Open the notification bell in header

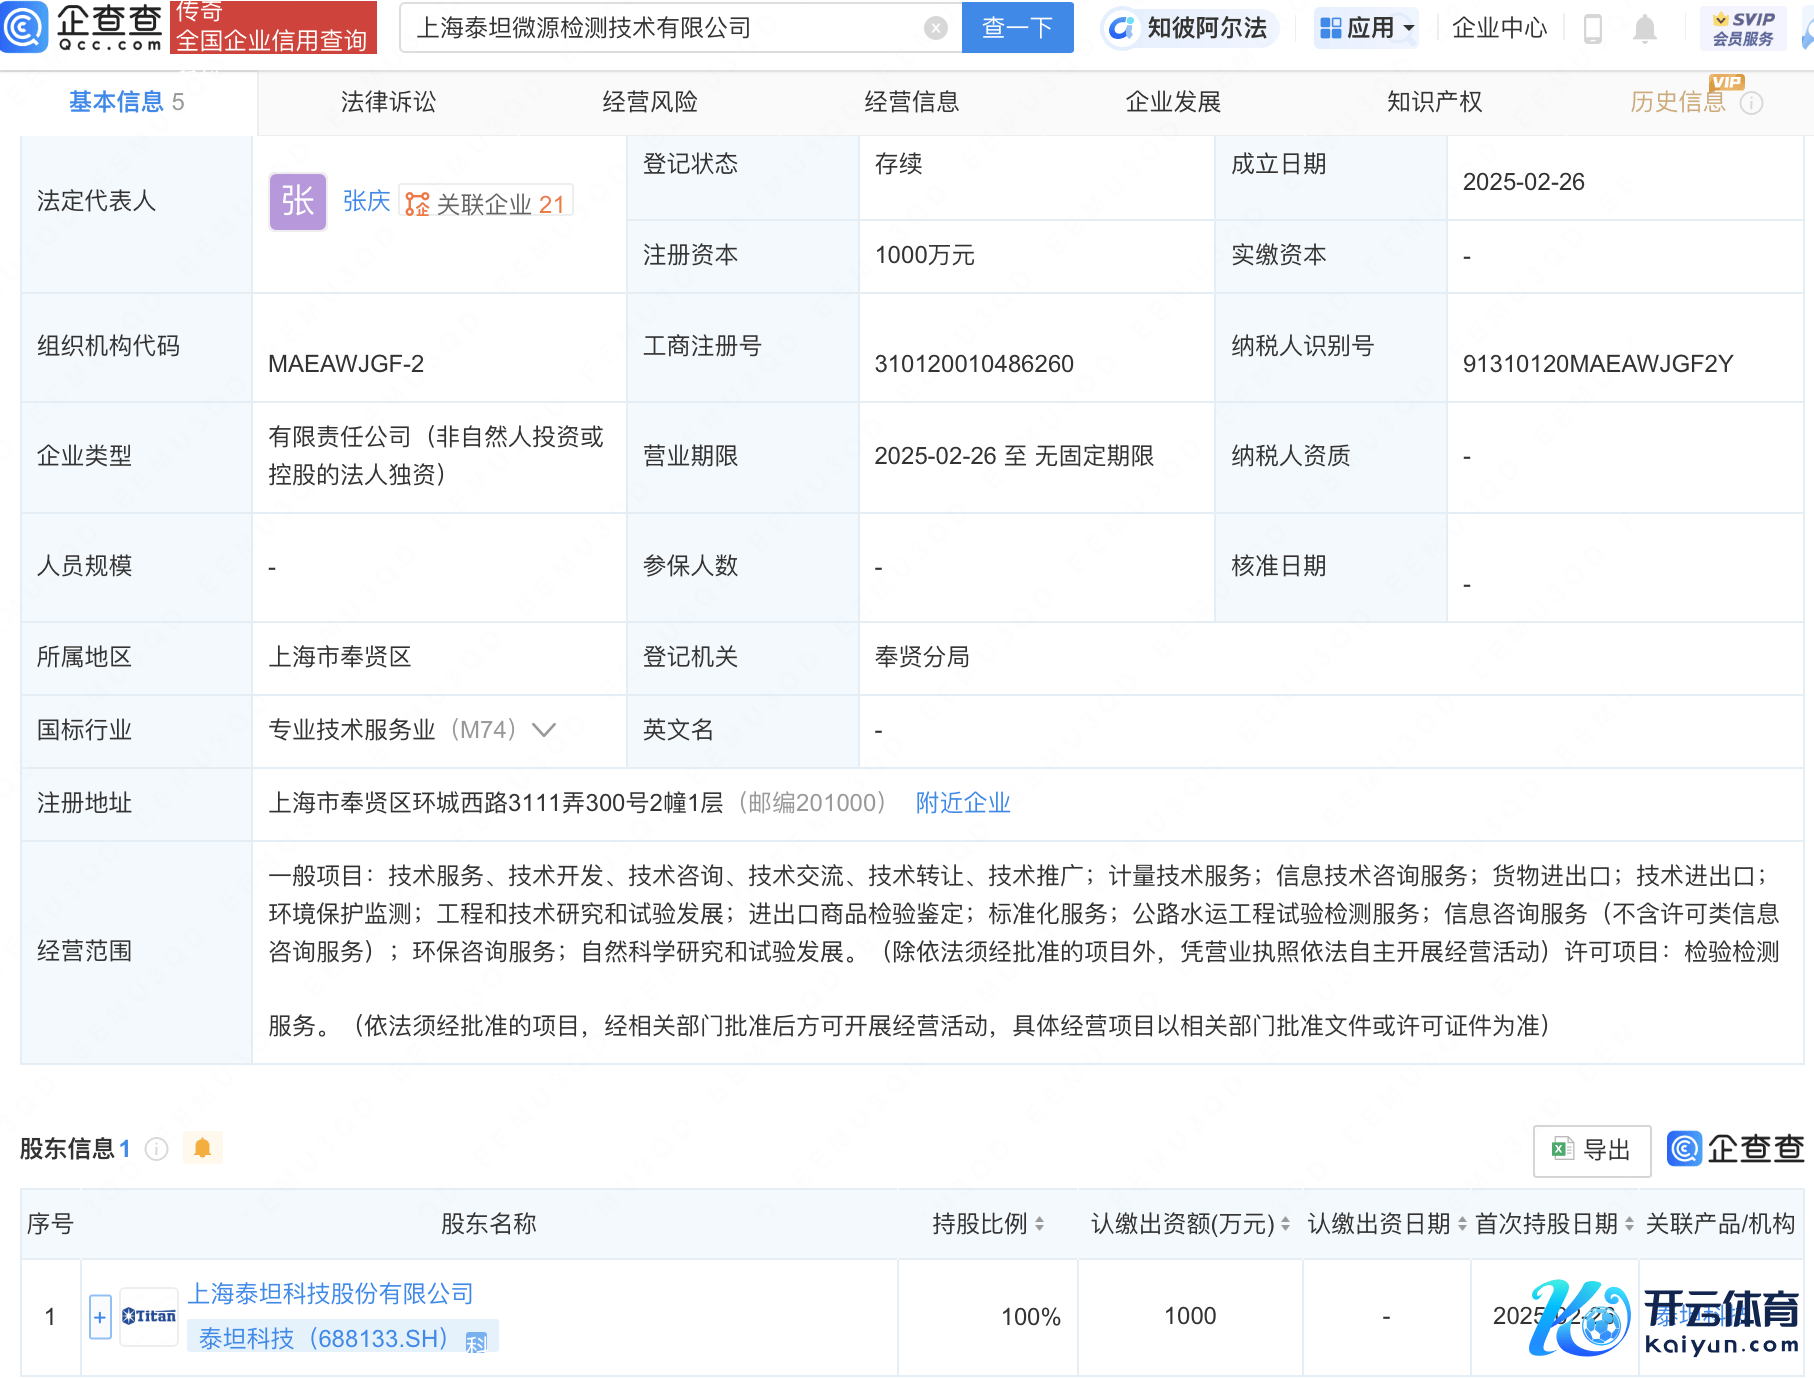click(x=1644, y=29)
